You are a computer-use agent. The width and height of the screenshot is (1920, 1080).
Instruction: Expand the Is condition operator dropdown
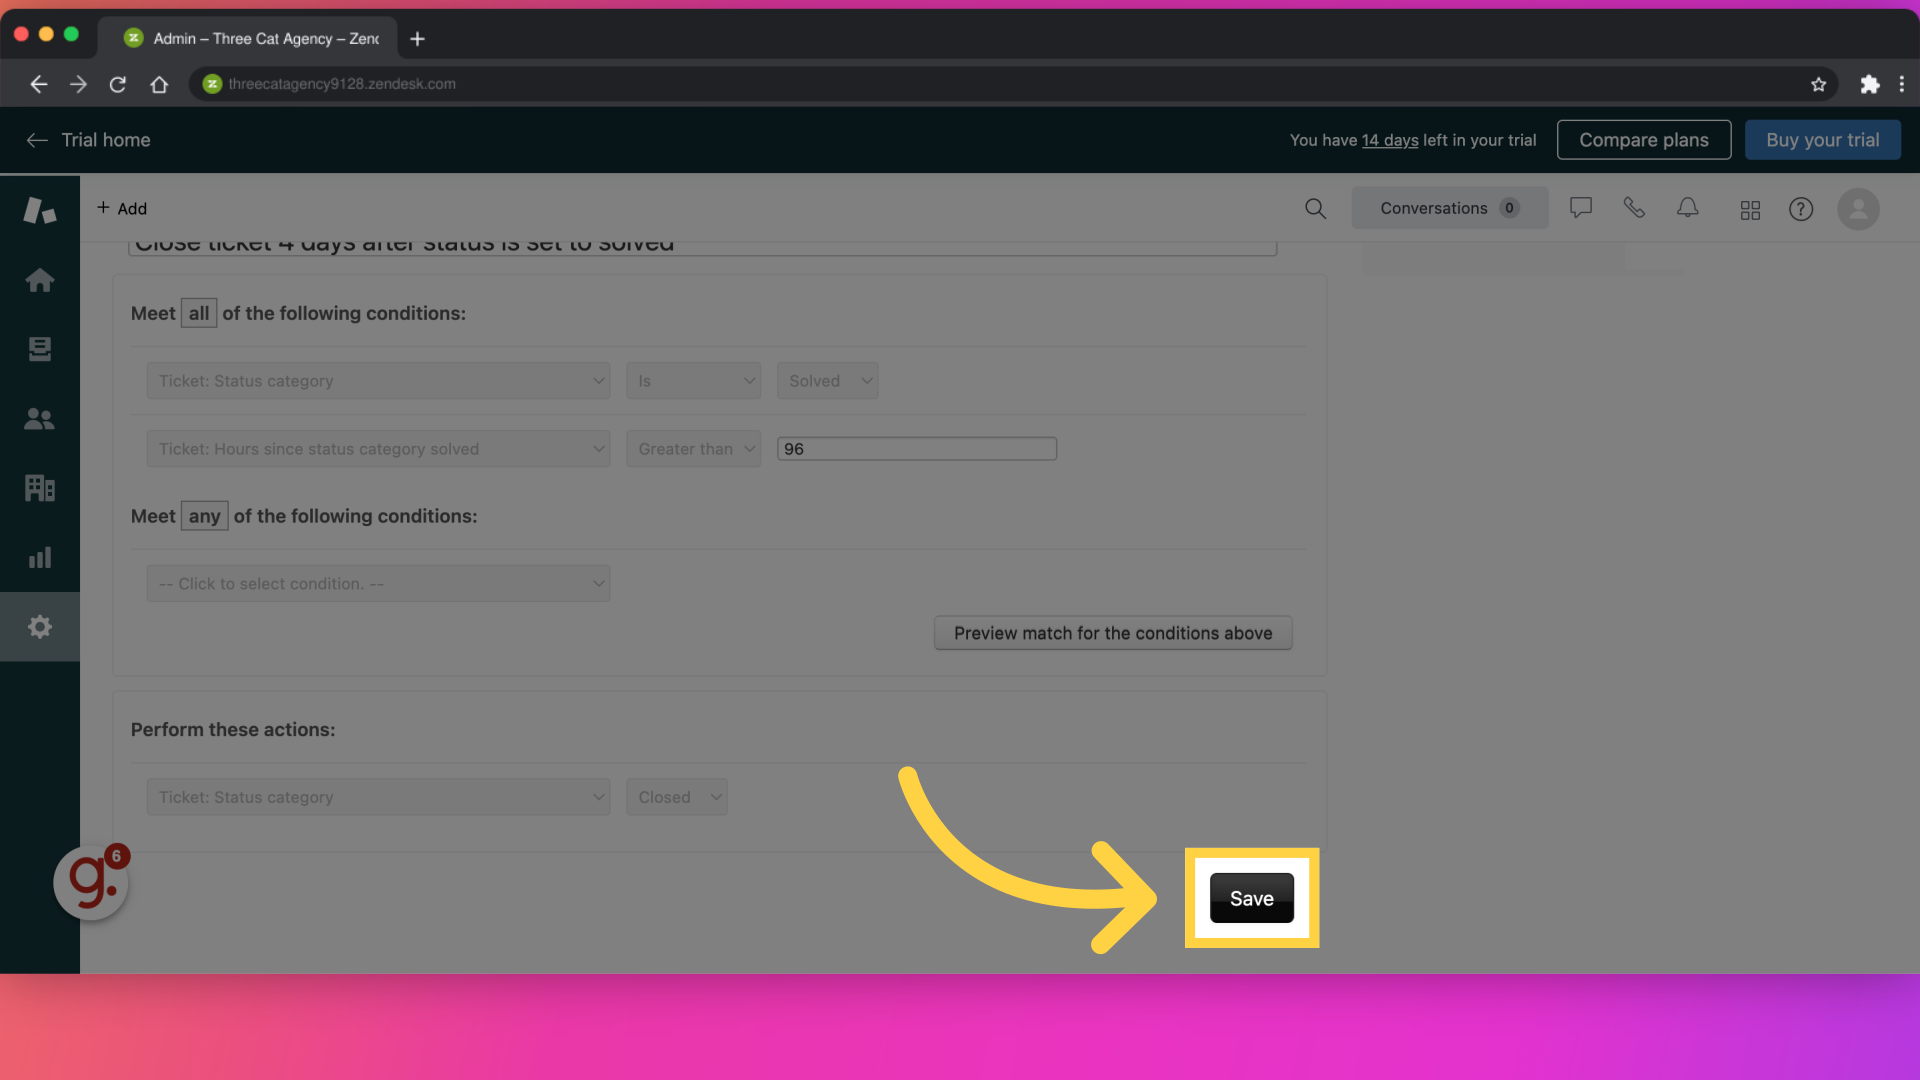tap(692, 380)
